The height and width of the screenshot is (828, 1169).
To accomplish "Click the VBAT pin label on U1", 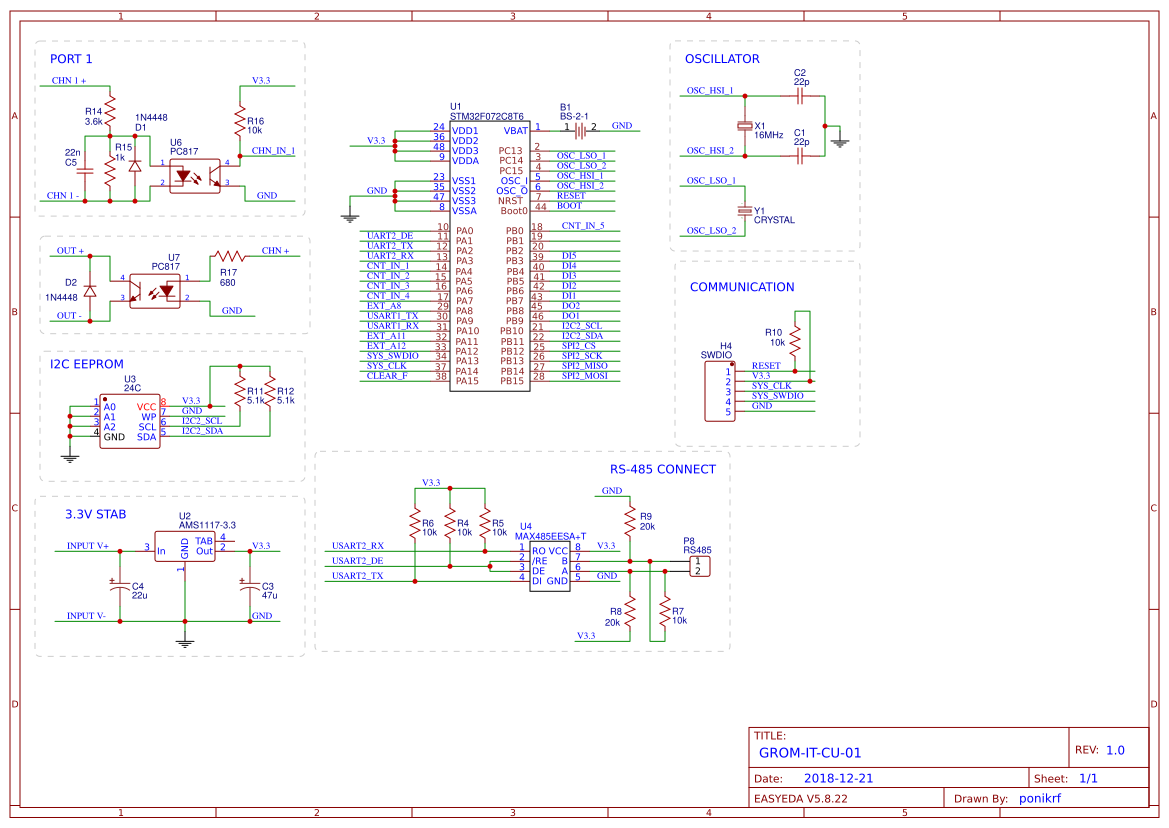I will pyautogui.click(x=514, y=128).
